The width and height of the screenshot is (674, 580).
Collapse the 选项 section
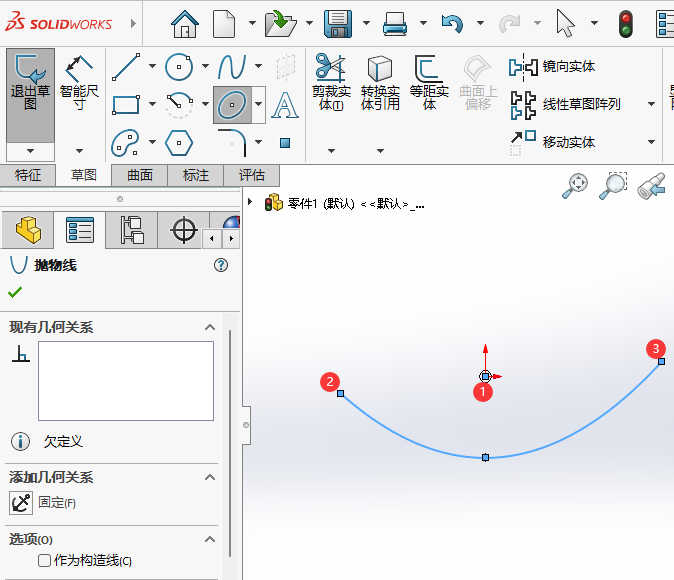pyautogui.click(x=210, y=539)
